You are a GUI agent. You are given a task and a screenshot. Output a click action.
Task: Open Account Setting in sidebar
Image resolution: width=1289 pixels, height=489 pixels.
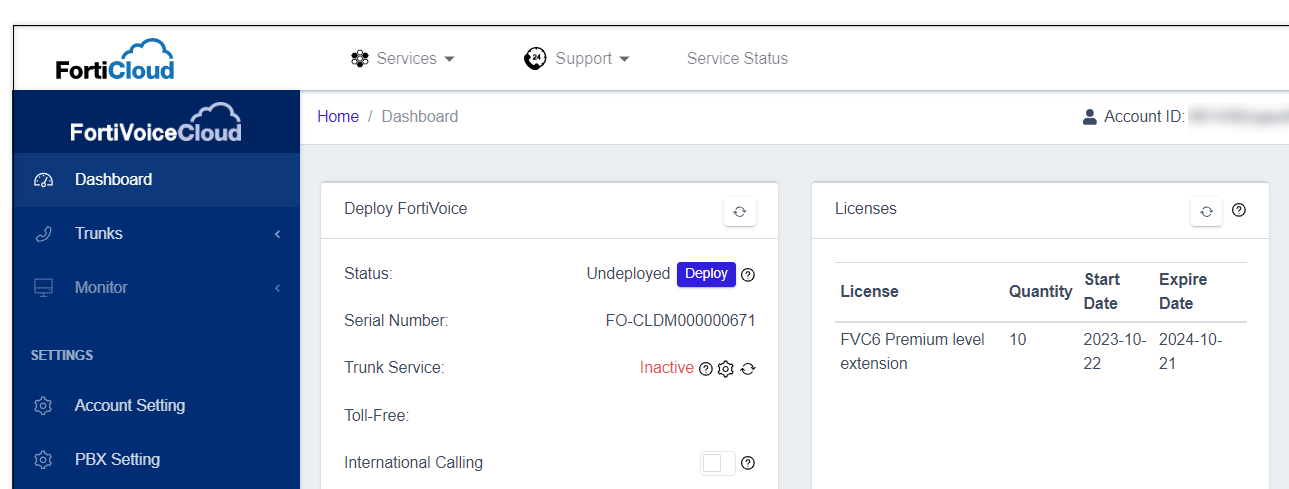click(x=129, y=406)
